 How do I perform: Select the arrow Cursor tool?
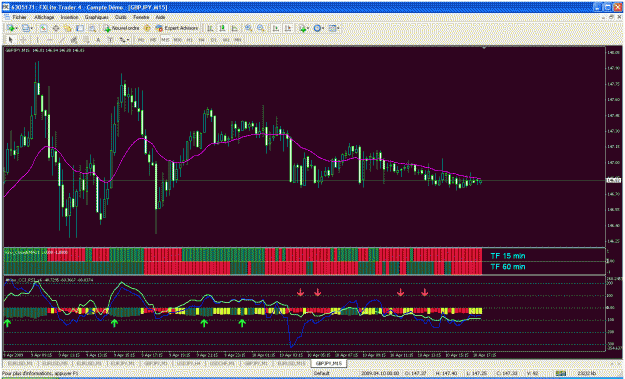pos(10,39)
